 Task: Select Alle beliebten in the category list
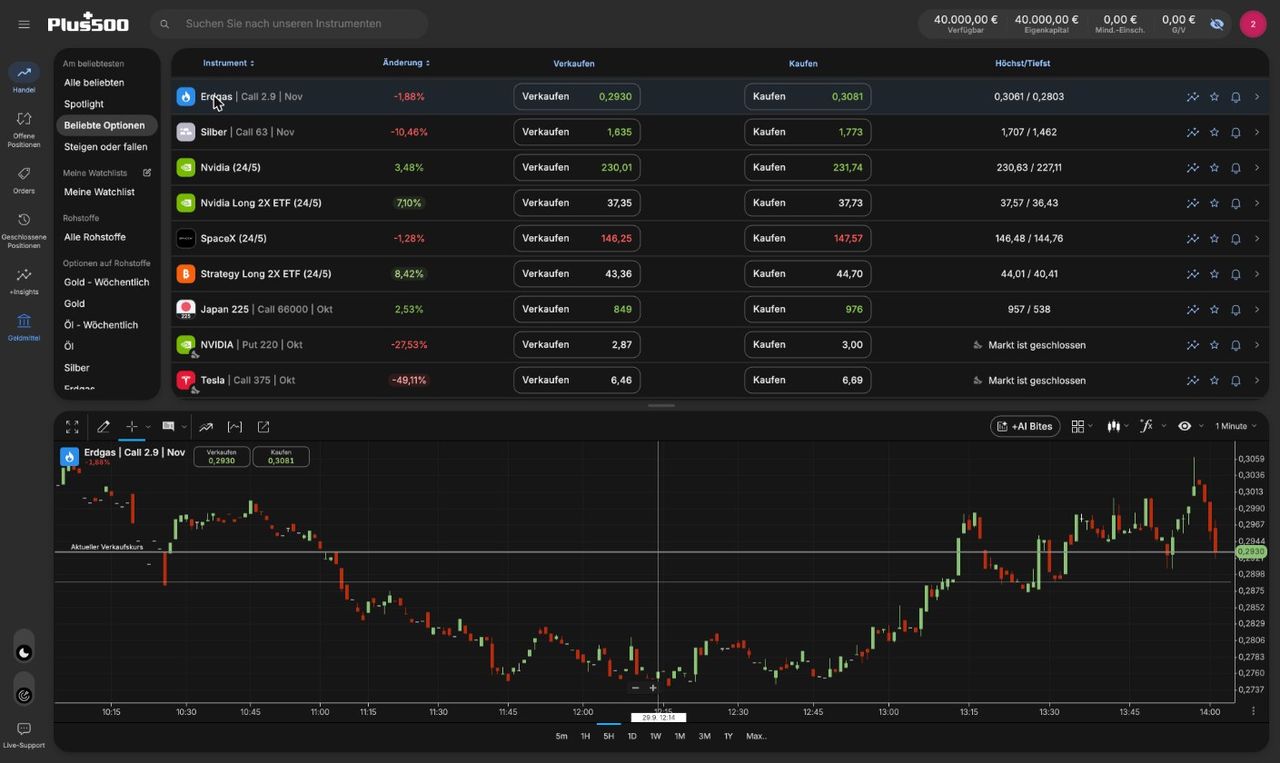tap(94, 83)
